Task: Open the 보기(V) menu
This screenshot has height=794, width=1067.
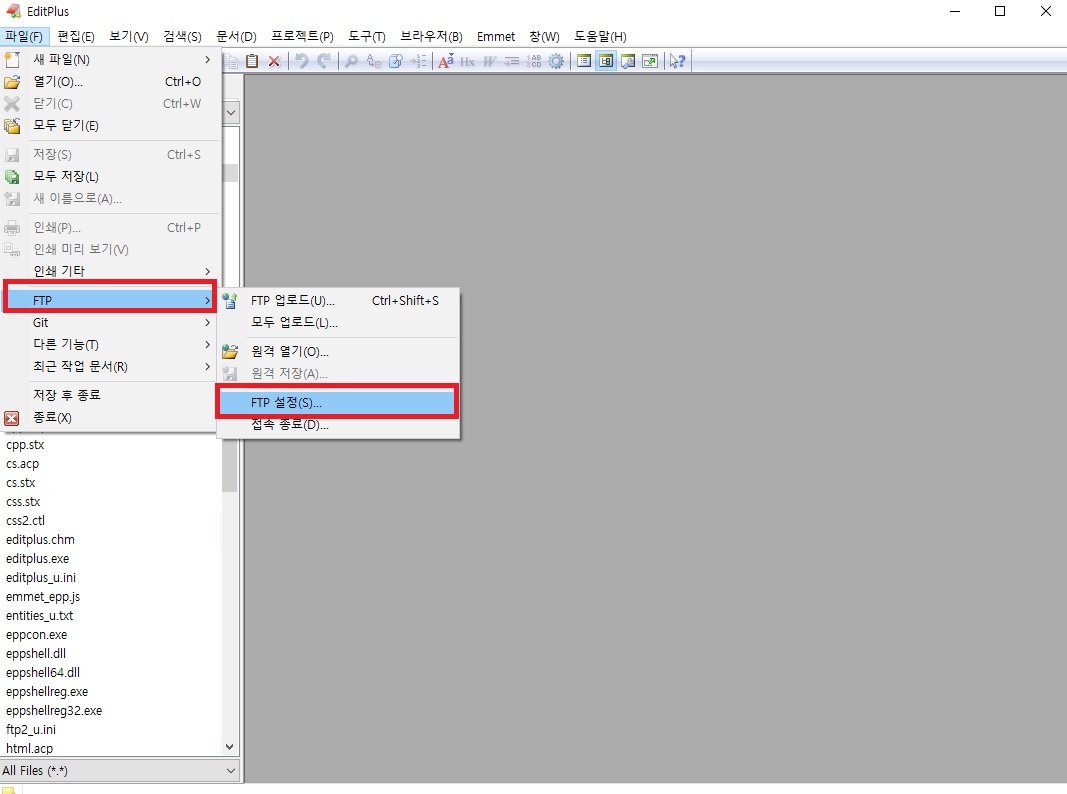Action: (x=129, y=36)
